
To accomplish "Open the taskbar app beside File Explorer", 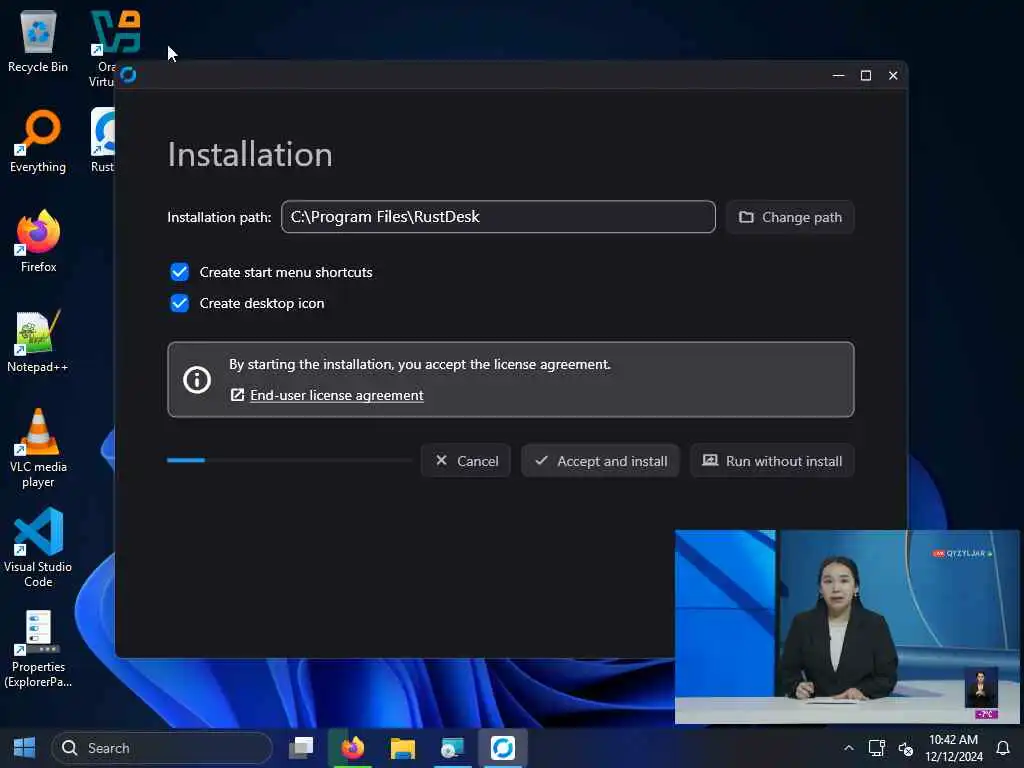I will coord(453,748).
